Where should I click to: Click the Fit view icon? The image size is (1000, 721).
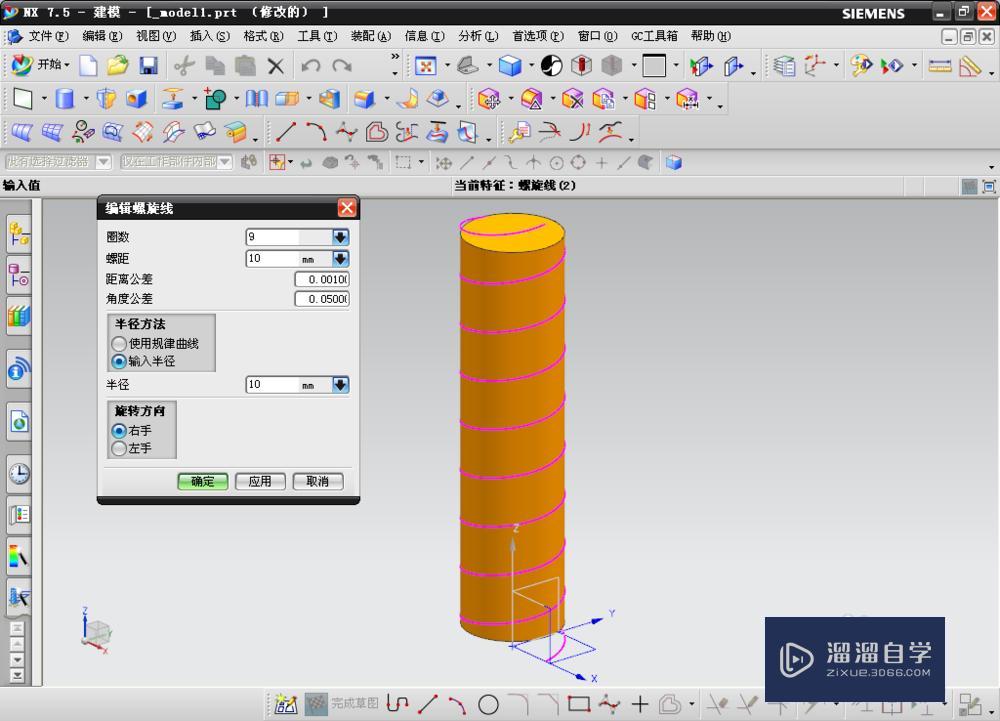click(x=425, y=66)
